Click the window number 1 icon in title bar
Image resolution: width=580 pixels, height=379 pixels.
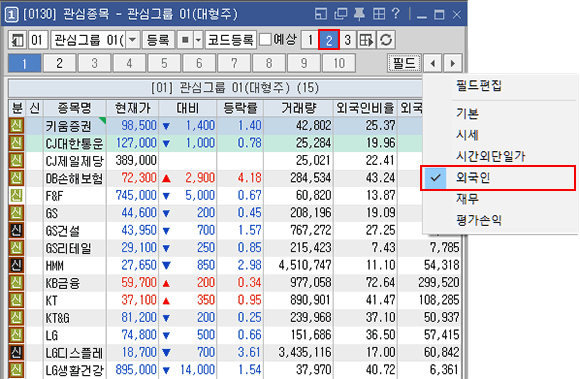pyautogui.click(x=11, y=15)
